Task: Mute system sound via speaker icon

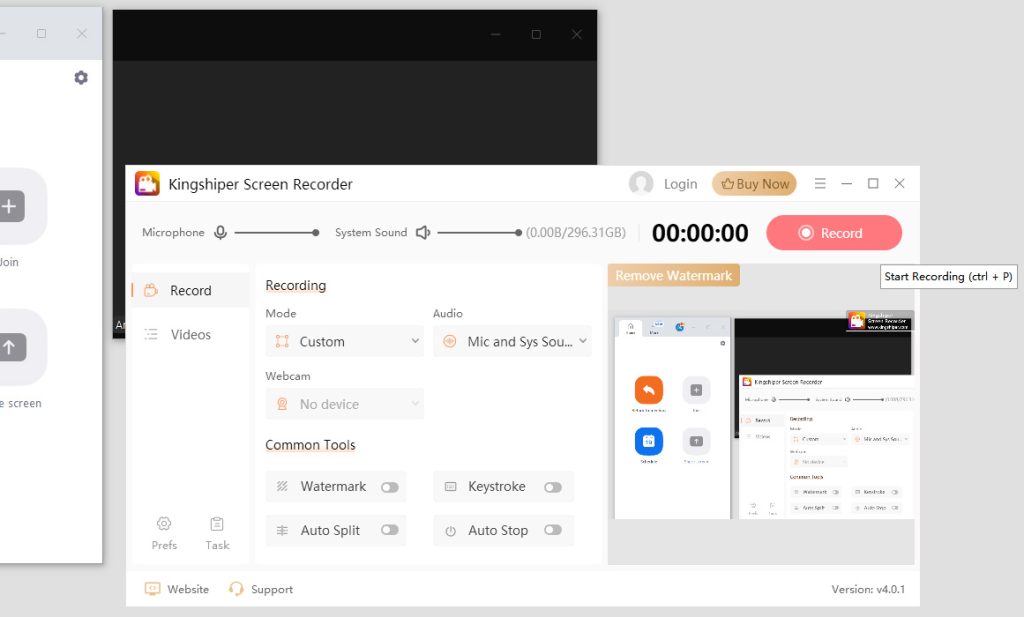Action: [423, 232]
